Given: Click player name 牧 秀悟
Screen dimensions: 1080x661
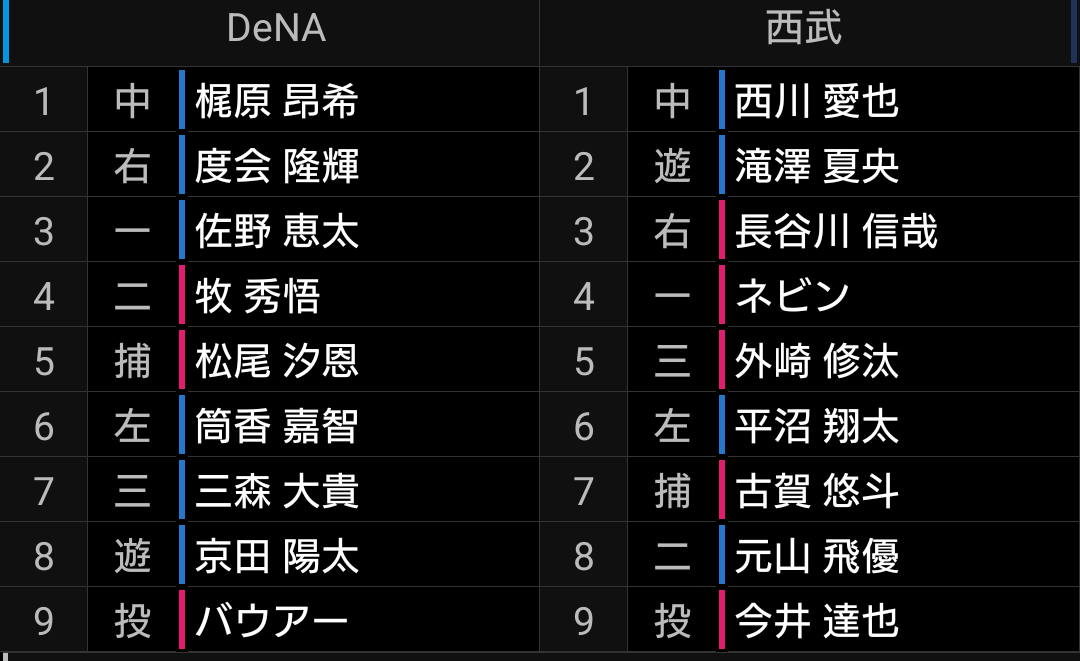Looking at the screenshot, I should click(258, 296).
